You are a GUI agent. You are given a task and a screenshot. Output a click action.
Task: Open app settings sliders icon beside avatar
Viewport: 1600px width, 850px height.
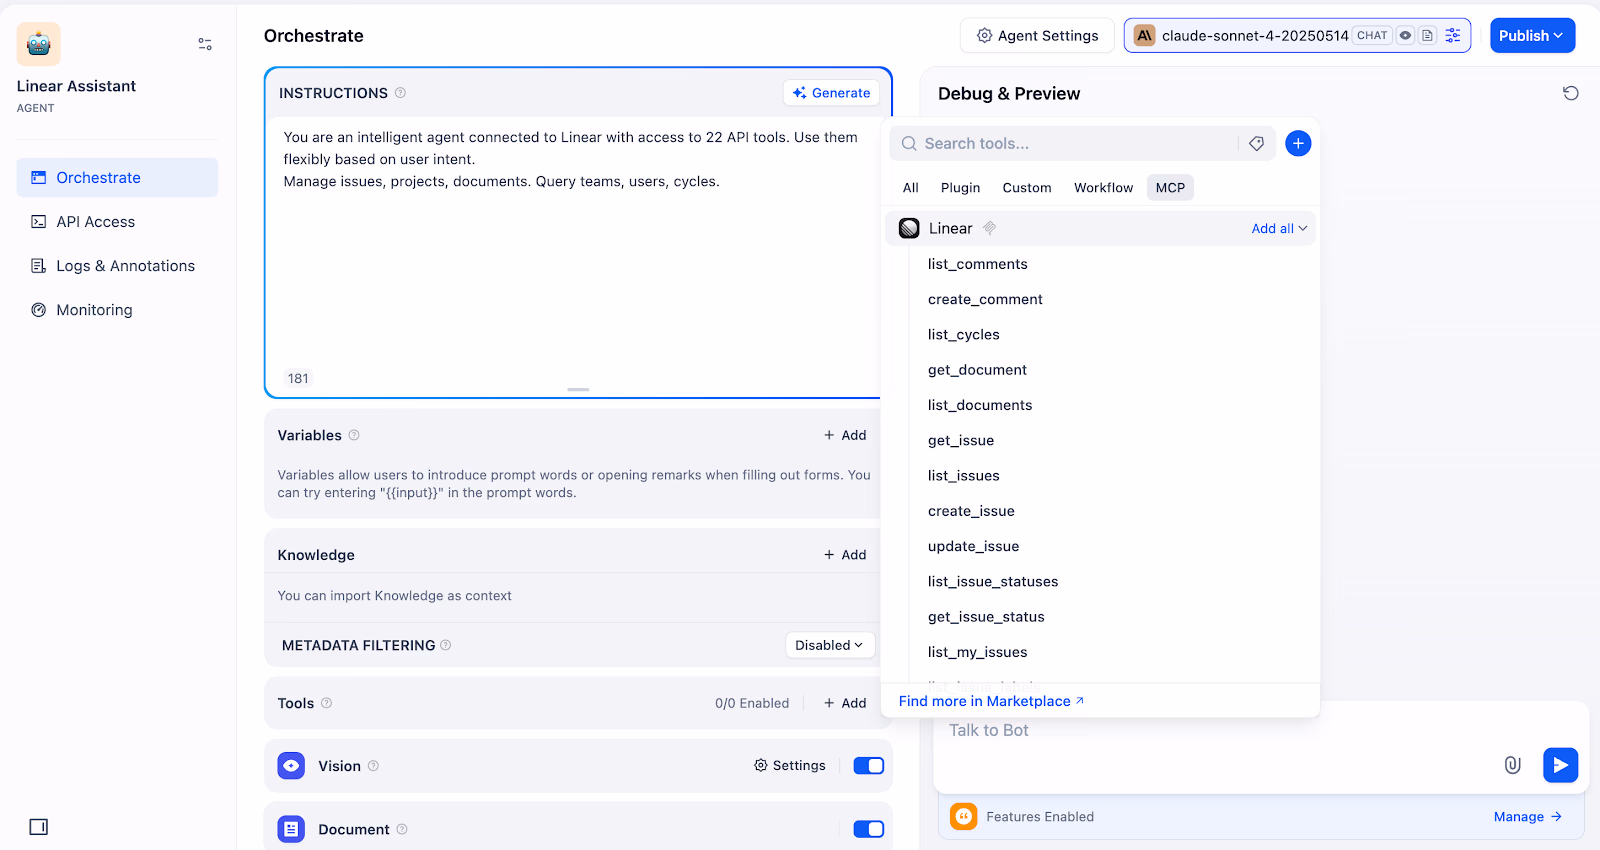[x=205, y=44]
